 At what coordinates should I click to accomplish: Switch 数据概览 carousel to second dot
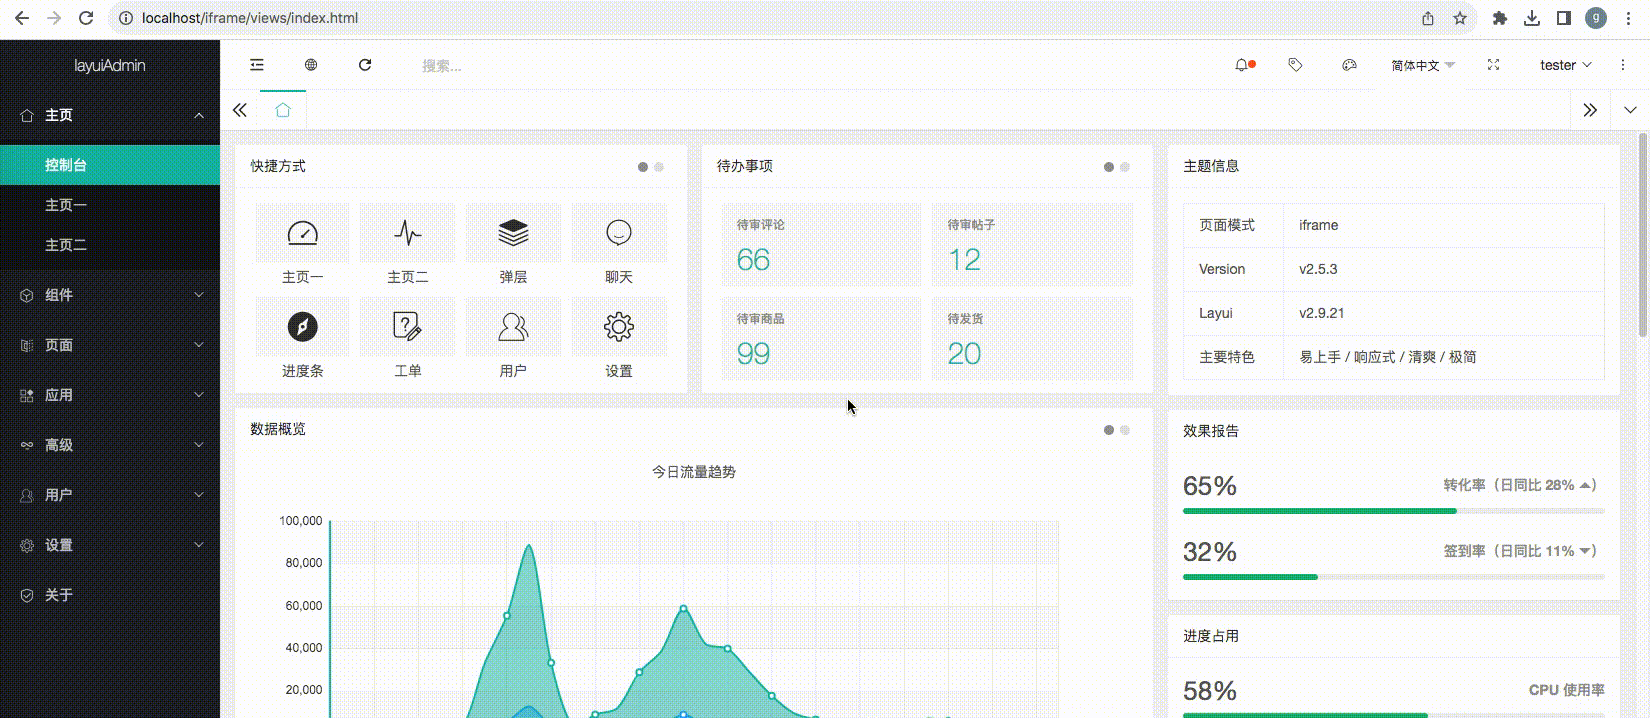pyautogui.click(x=1125, y=430)
